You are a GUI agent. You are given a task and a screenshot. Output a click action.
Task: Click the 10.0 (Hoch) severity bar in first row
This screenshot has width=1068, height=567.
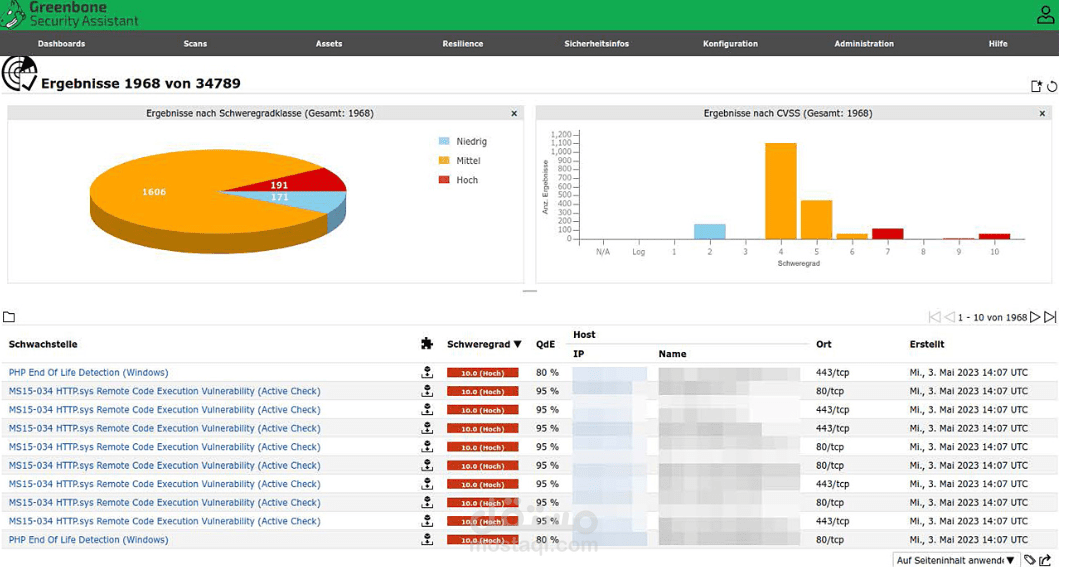(x=482, y=373)
